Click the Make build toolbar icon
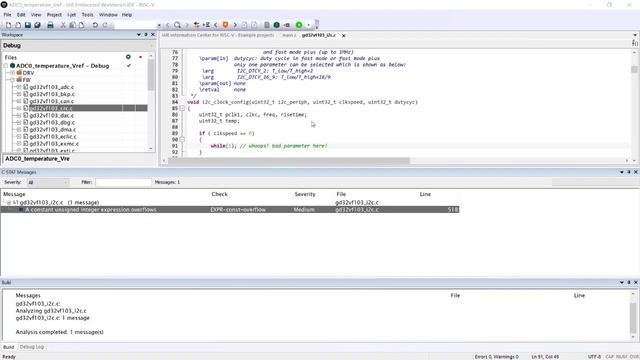 [277, 25]
